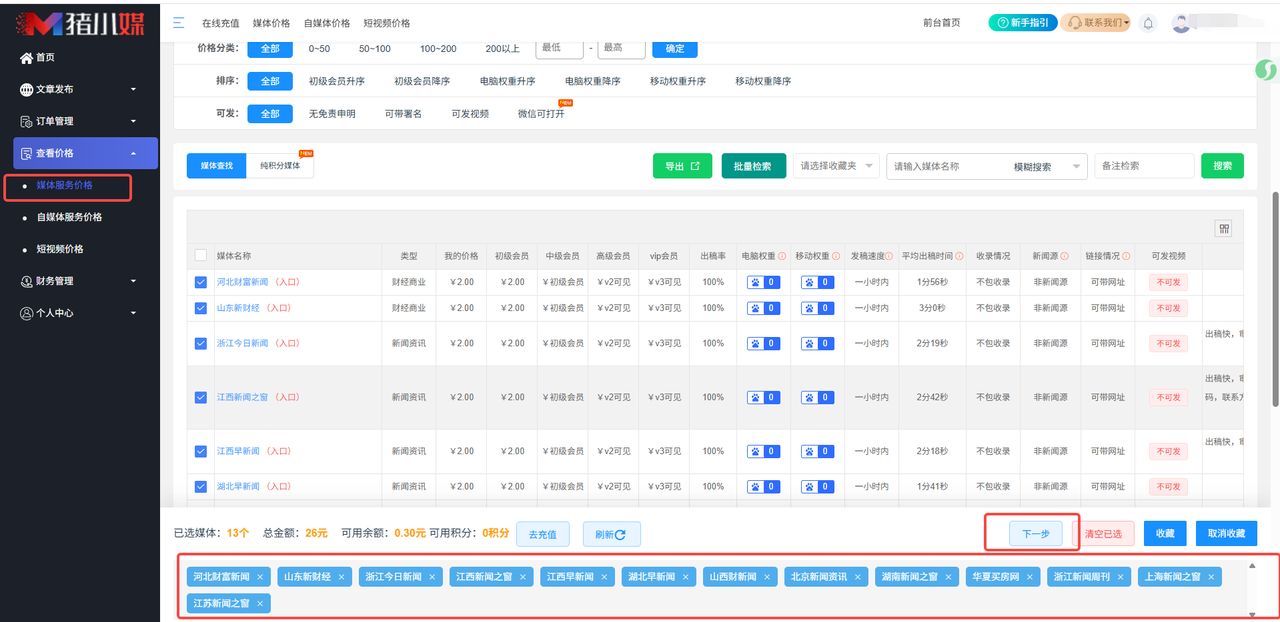This screenshot has height=622, width=1280.
Task: Collapse the sidebar with the hamburger icon
Action: click(178, 22)
